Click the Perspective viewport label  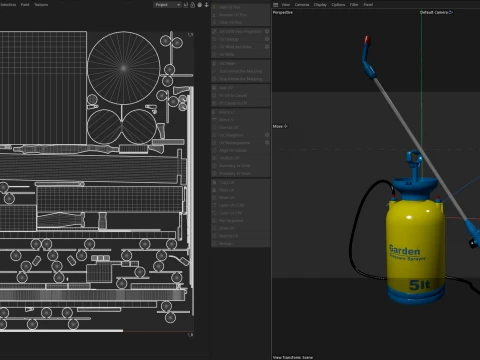point(283,12)
